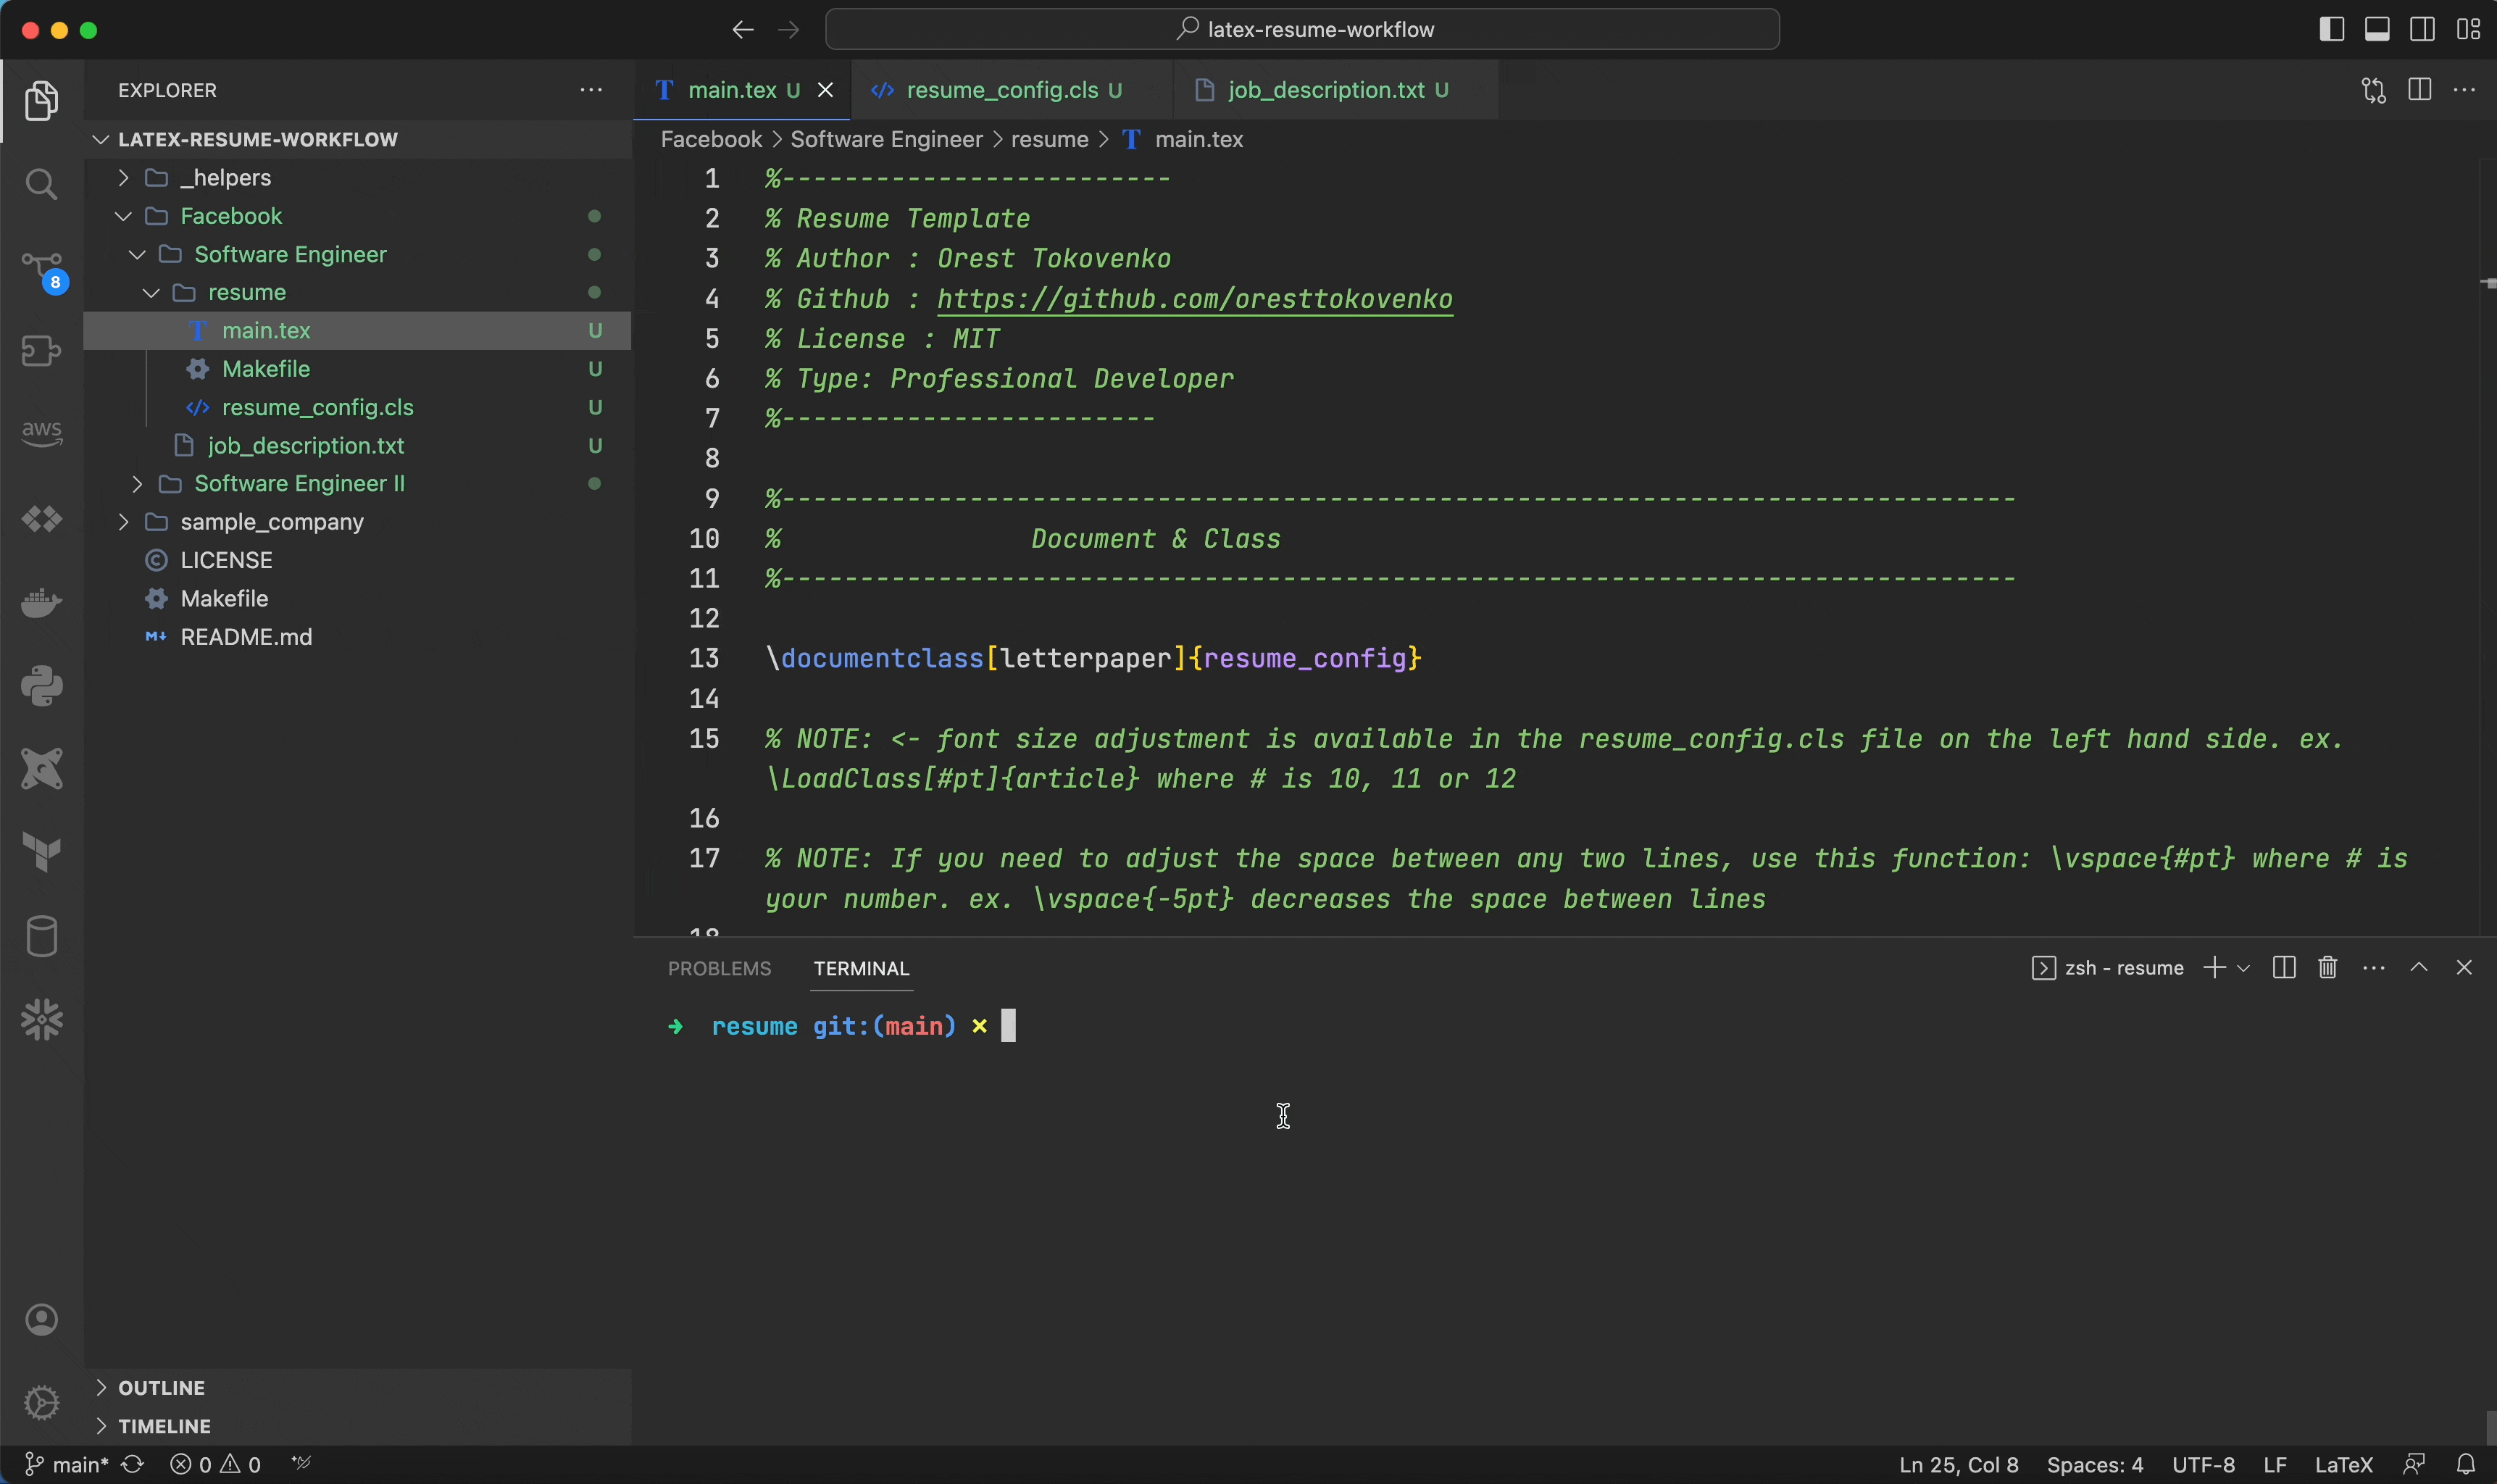Open the Extensions view icon
Screen dimensions: 2497x1484
(x=41, y=351)
